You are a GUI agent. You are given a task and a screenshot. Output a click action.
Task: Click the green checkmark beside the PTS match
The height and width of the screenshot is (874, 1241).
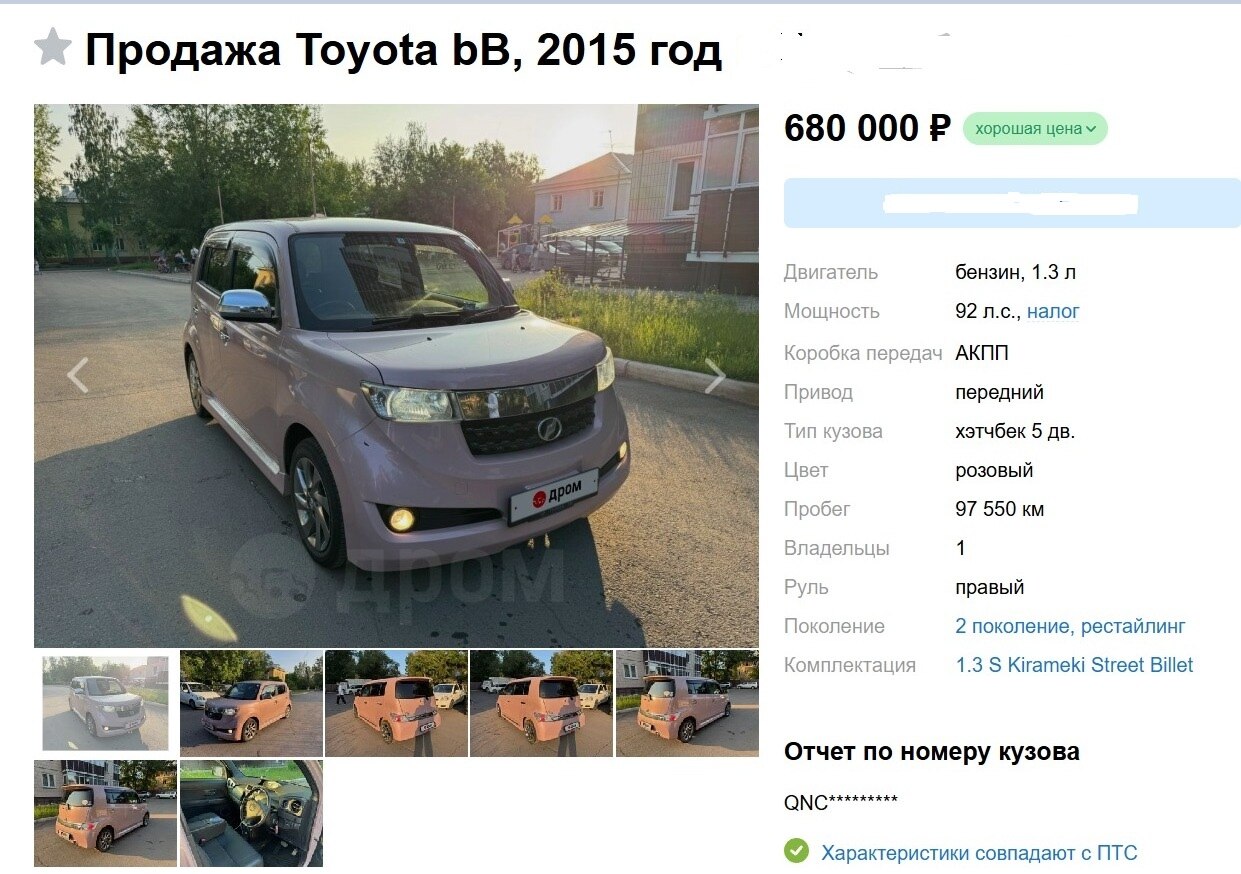(796, 852)
